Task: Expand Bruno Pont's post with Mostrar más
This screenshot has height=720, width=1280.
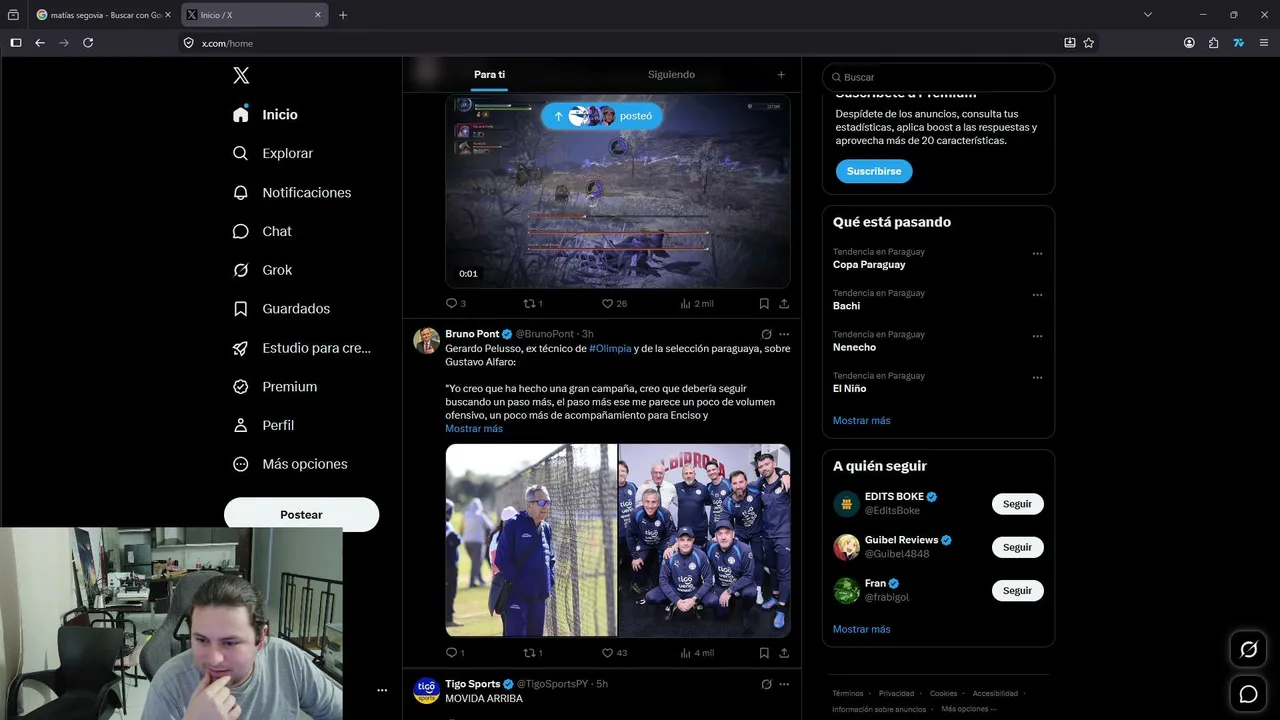Action: click(x=474, y=429)
